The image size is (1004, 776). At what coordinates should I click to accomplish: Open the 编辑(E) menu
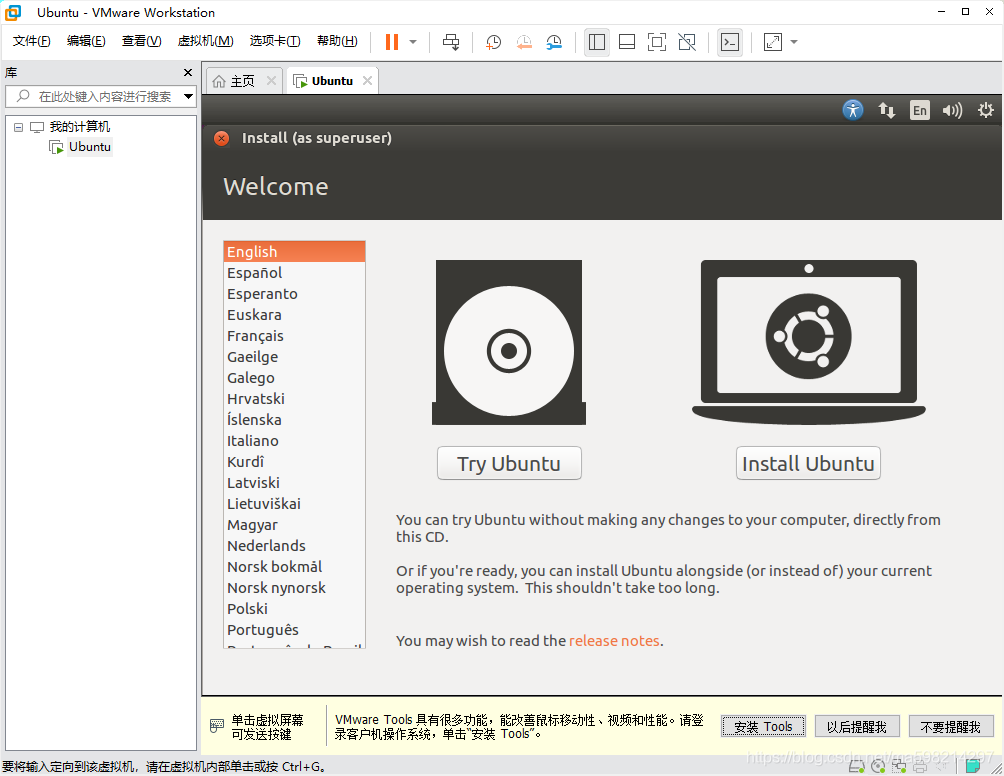86,41
